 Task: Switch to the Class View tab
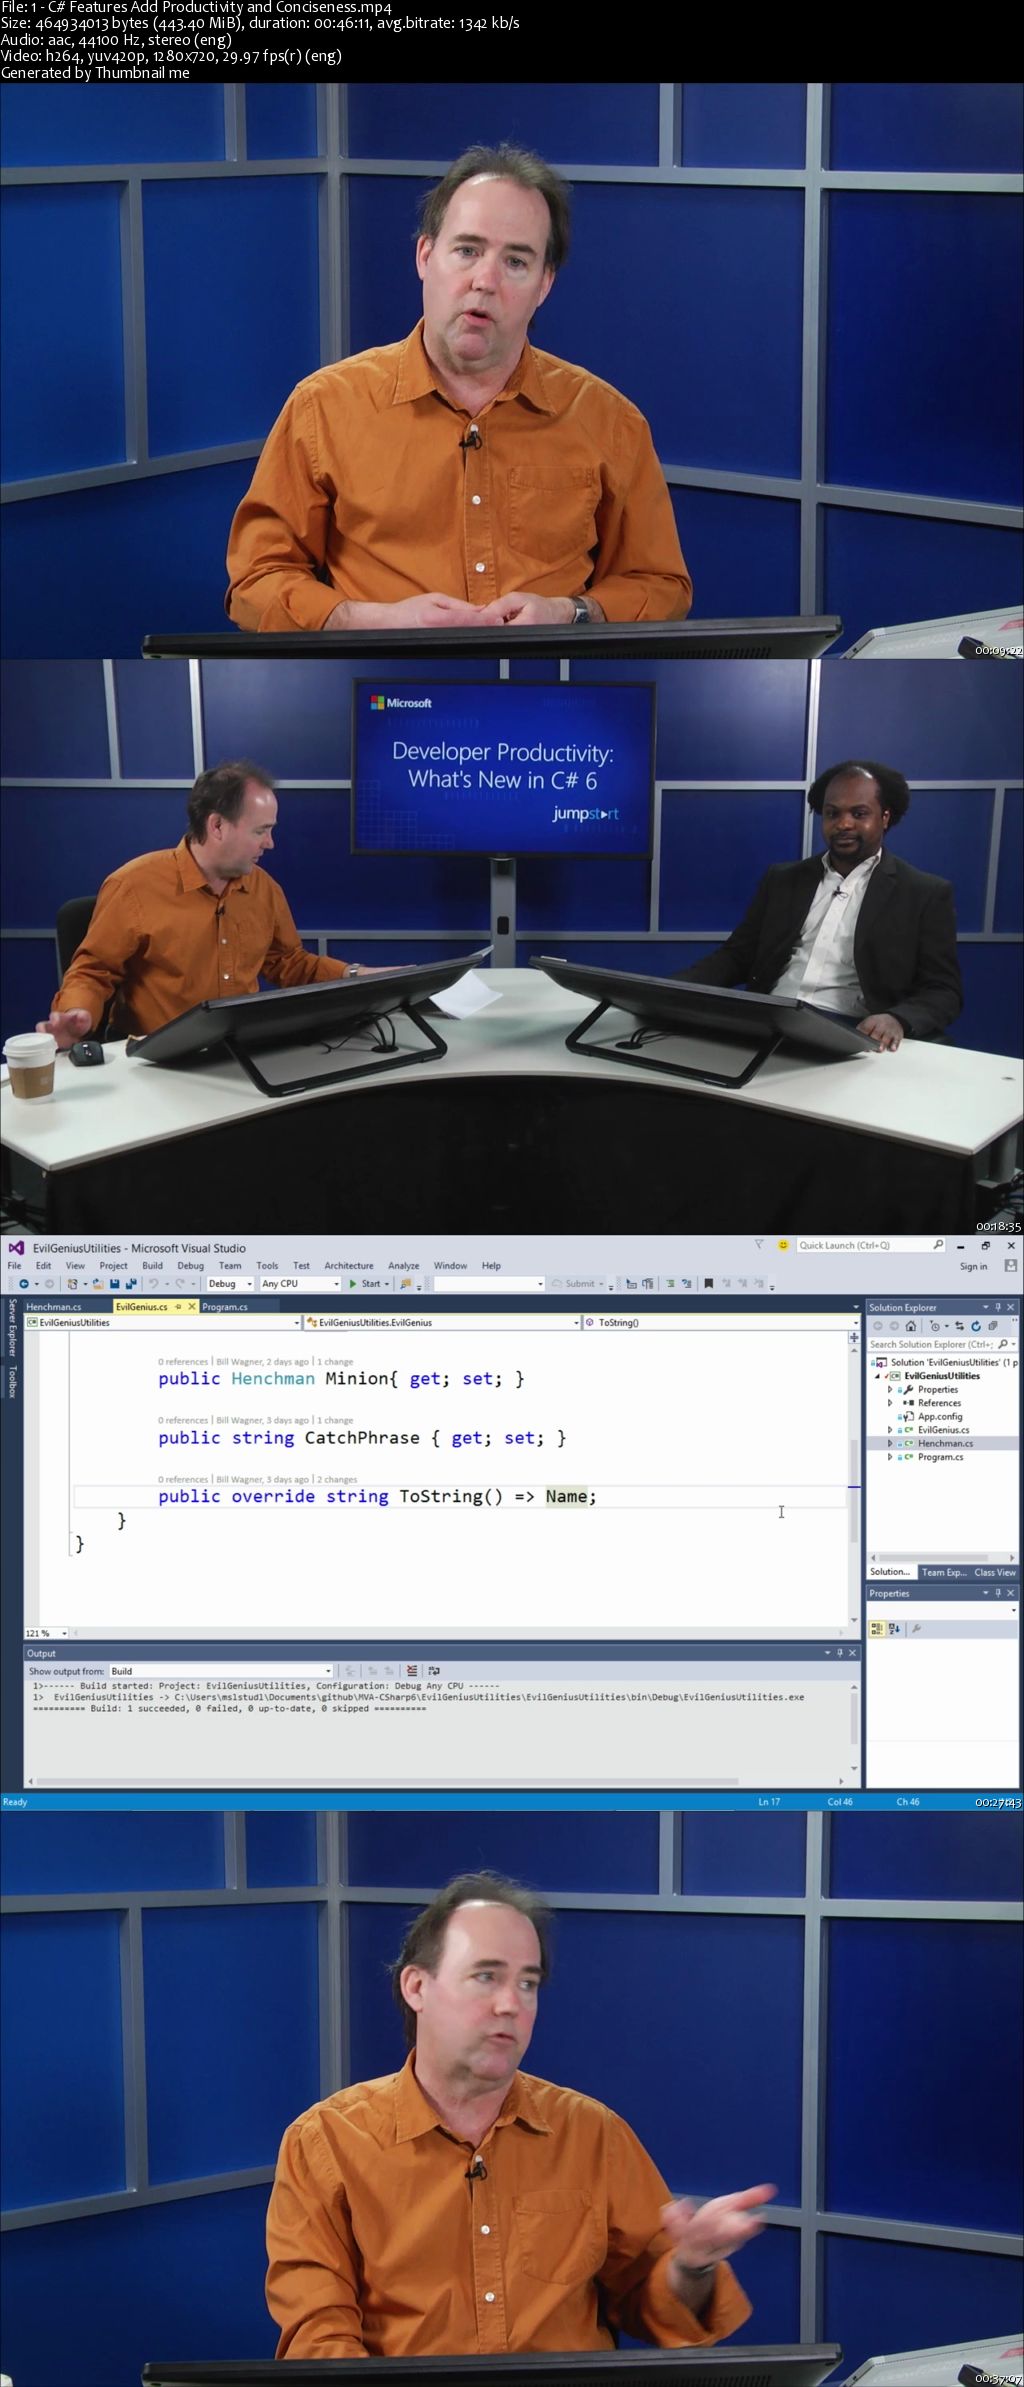(x=995, y=1572)
